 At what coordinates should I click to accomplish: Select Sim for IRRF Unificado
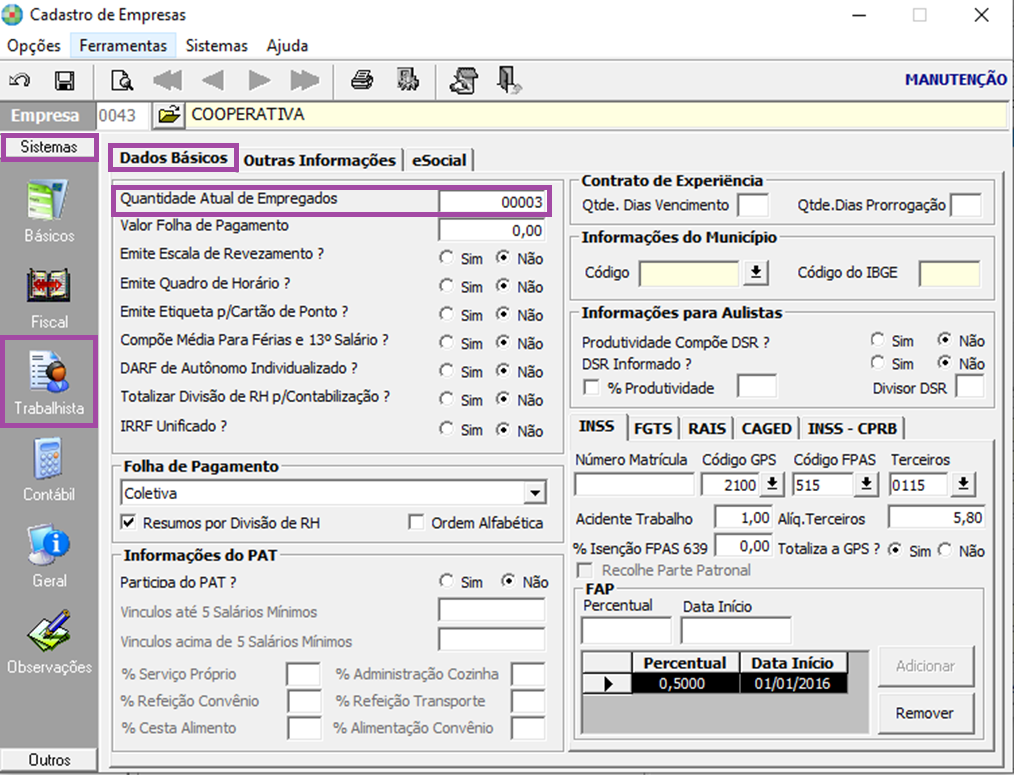coord(446,429)
